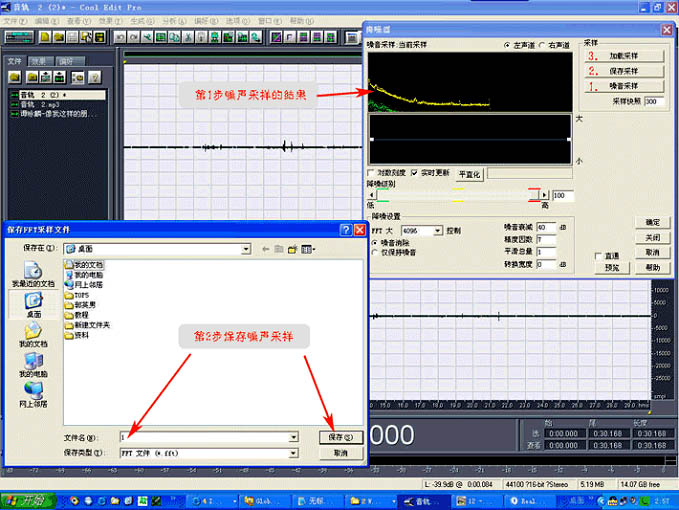This screenshot has height=510, width=679.
Task: Click the noise reduction level slider track
Action: pos(457,195)
